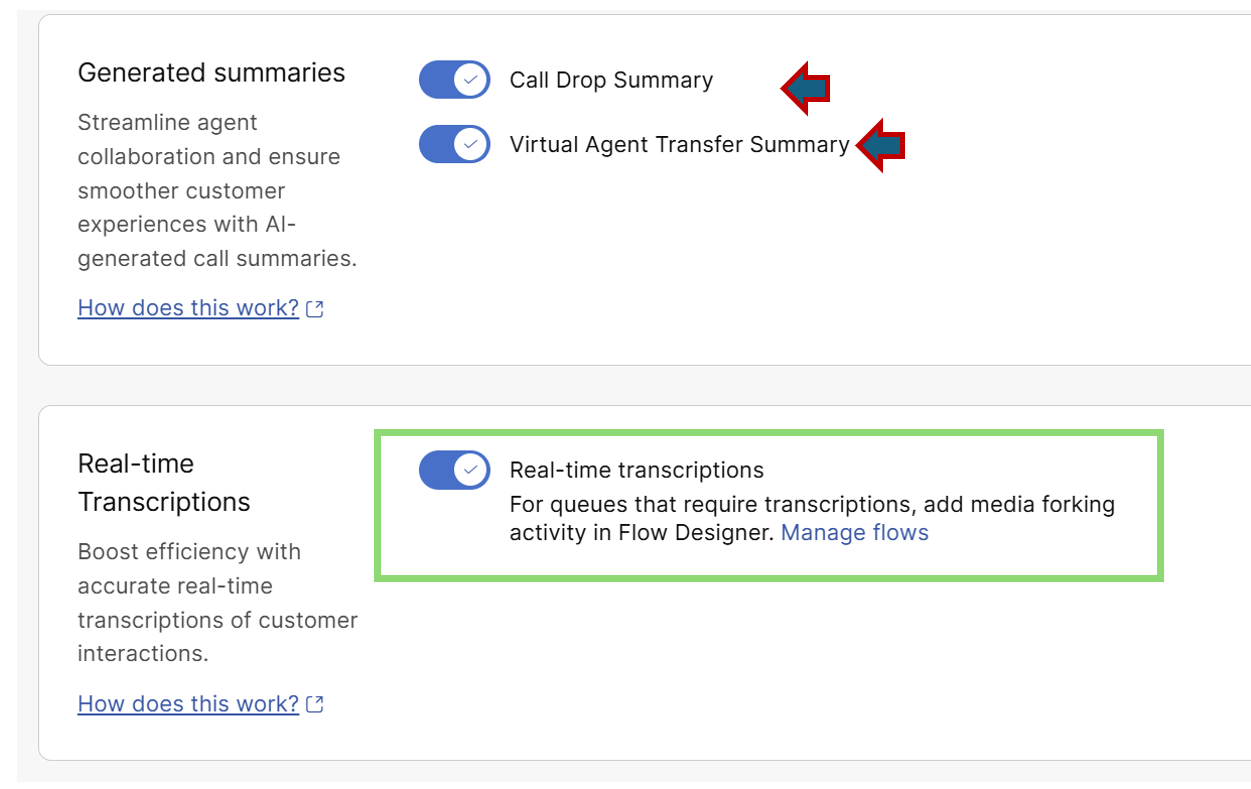The width and height of the screenshot is (1251, 789).
Task: Click red arrow beside Call Drop Summary
Action: (806, 89)
